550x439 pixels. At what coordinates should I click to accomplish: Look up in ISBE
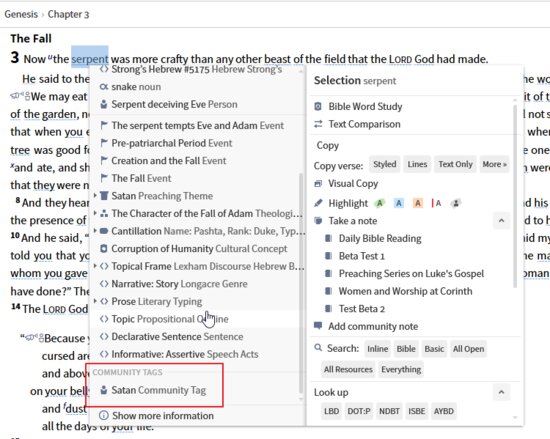click(x=416, y=411)
